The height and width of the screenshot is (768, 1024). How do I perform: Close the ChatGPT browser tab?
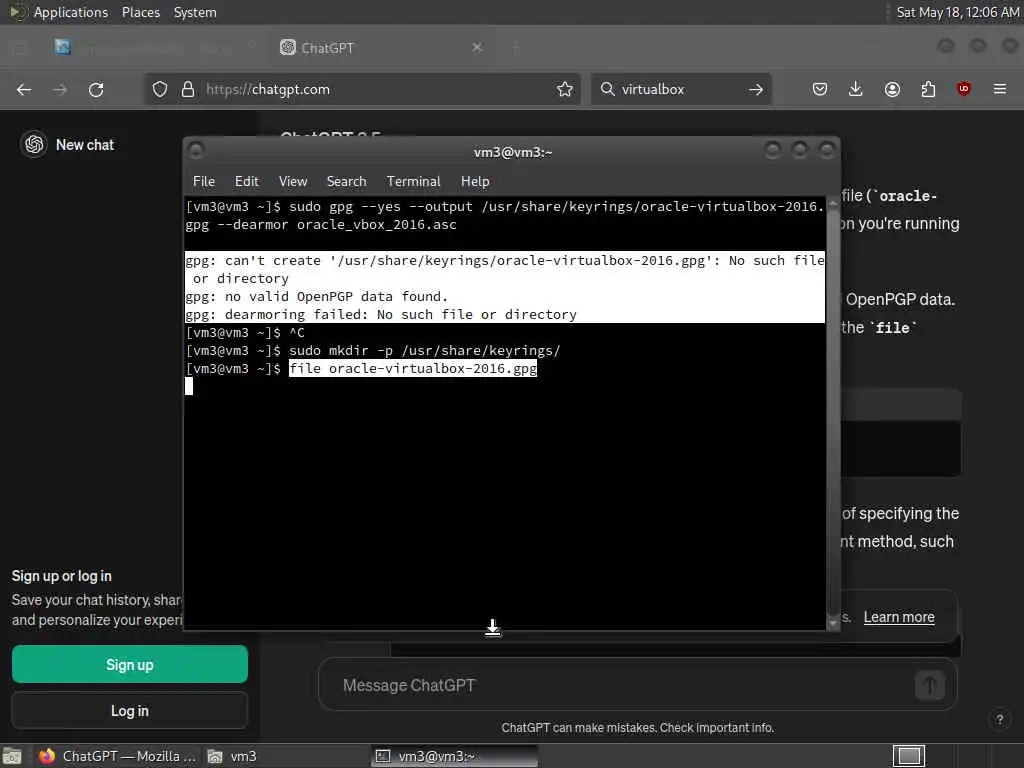477,47
